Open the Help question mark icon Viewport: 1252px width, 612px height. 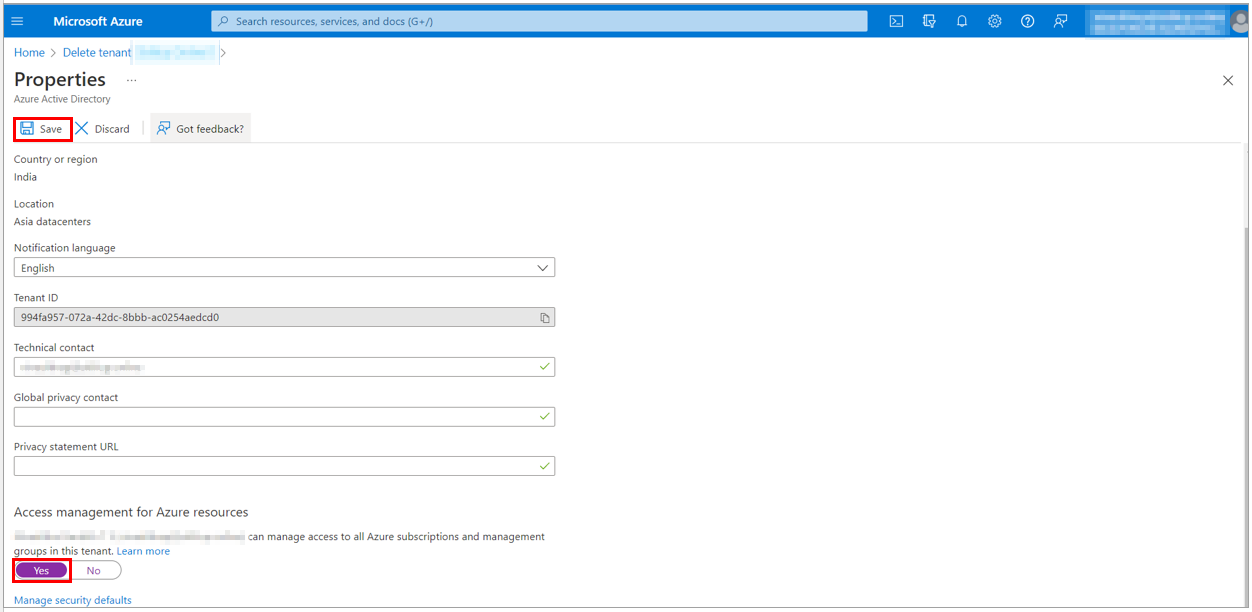(x=1028, y=21)
